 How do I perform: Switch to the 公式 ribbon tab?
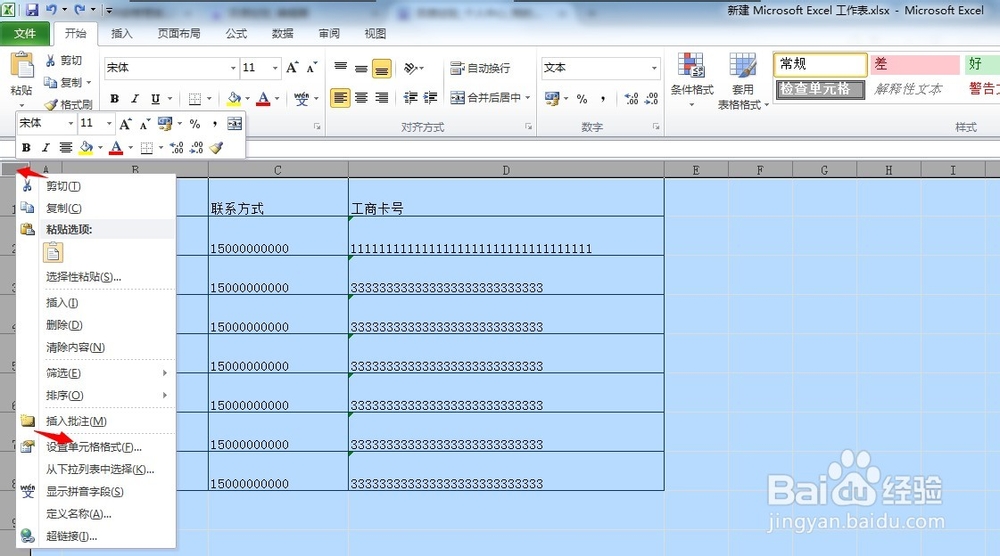pyautogui.click(x=236, y=33)
